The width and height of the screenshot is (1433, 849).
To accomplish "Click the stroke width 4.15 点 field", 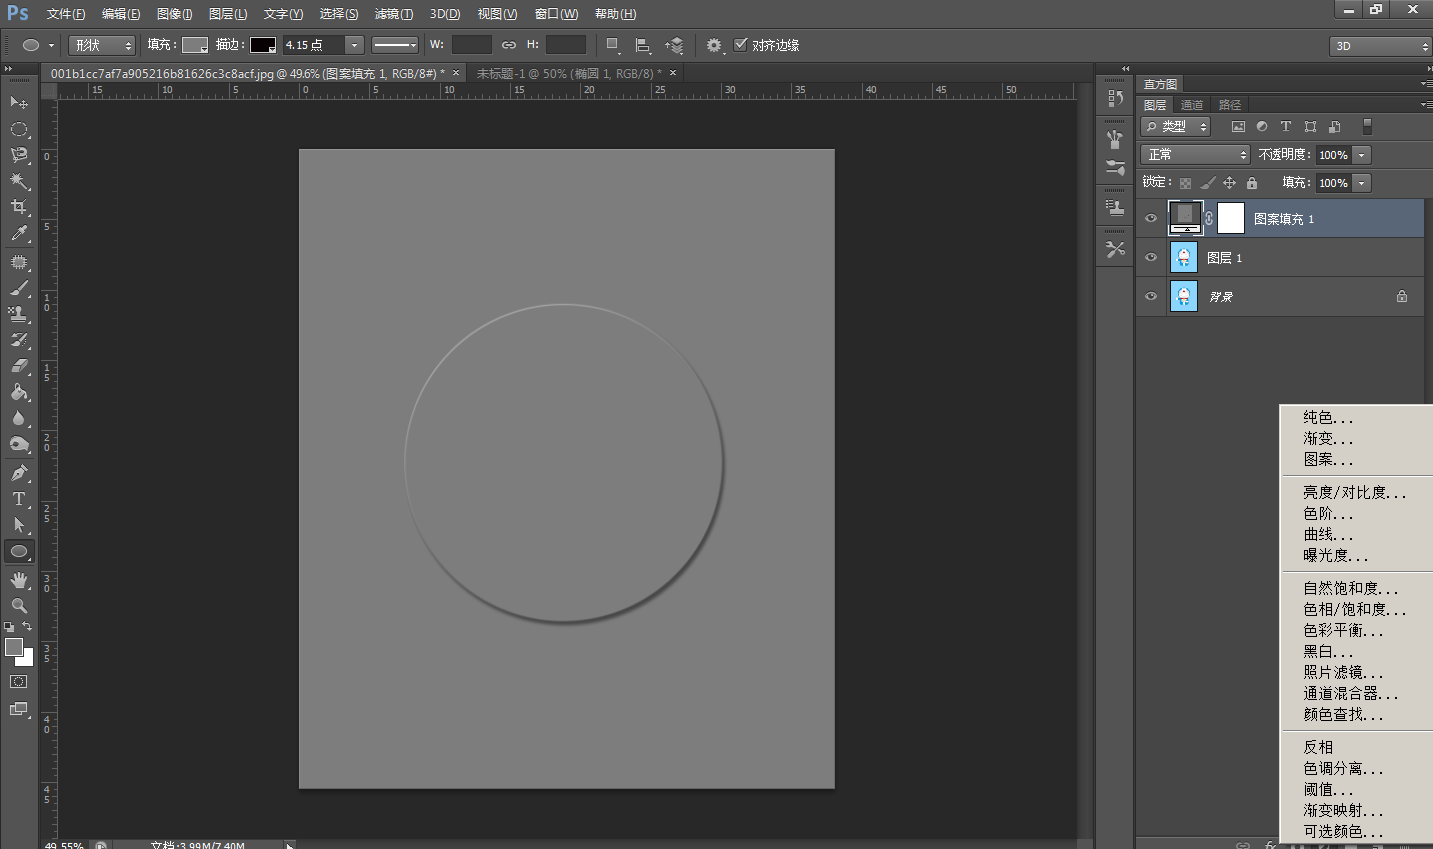I will point(312,45).
